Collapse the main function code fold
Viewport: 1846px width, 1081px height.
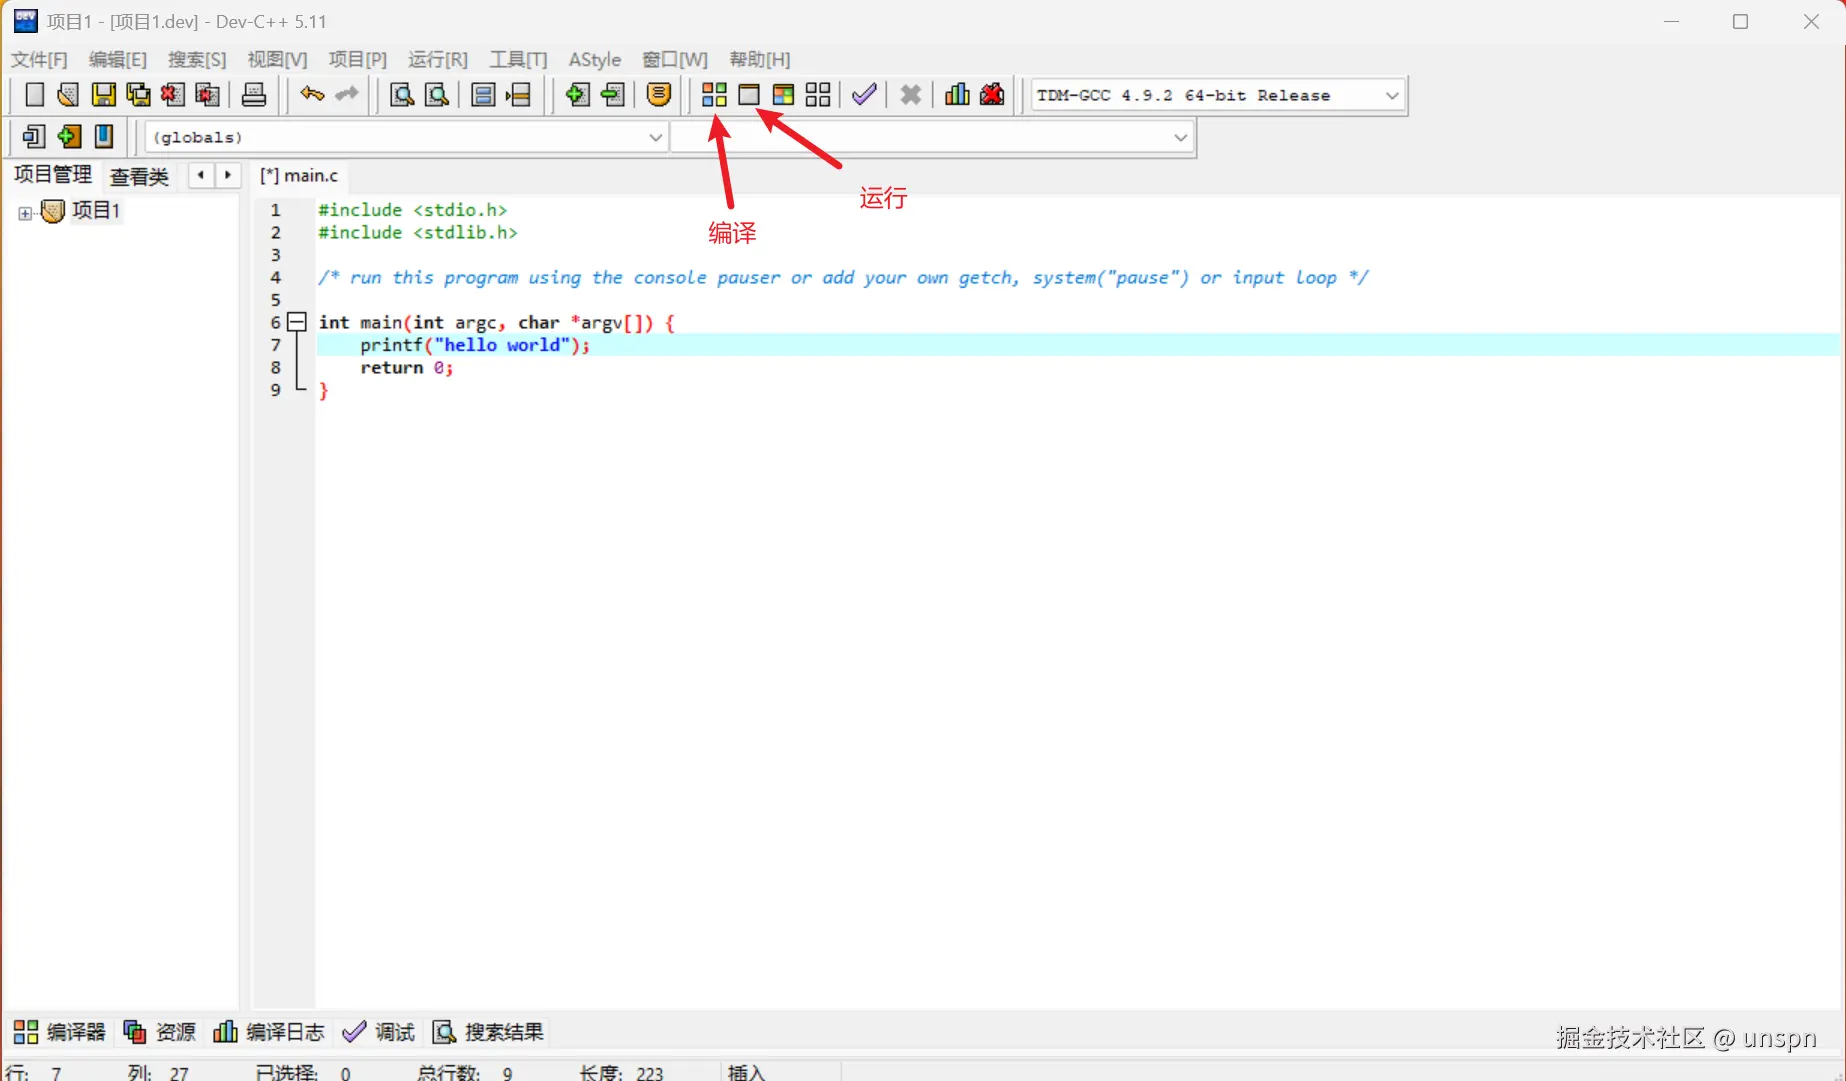(297, 322)
